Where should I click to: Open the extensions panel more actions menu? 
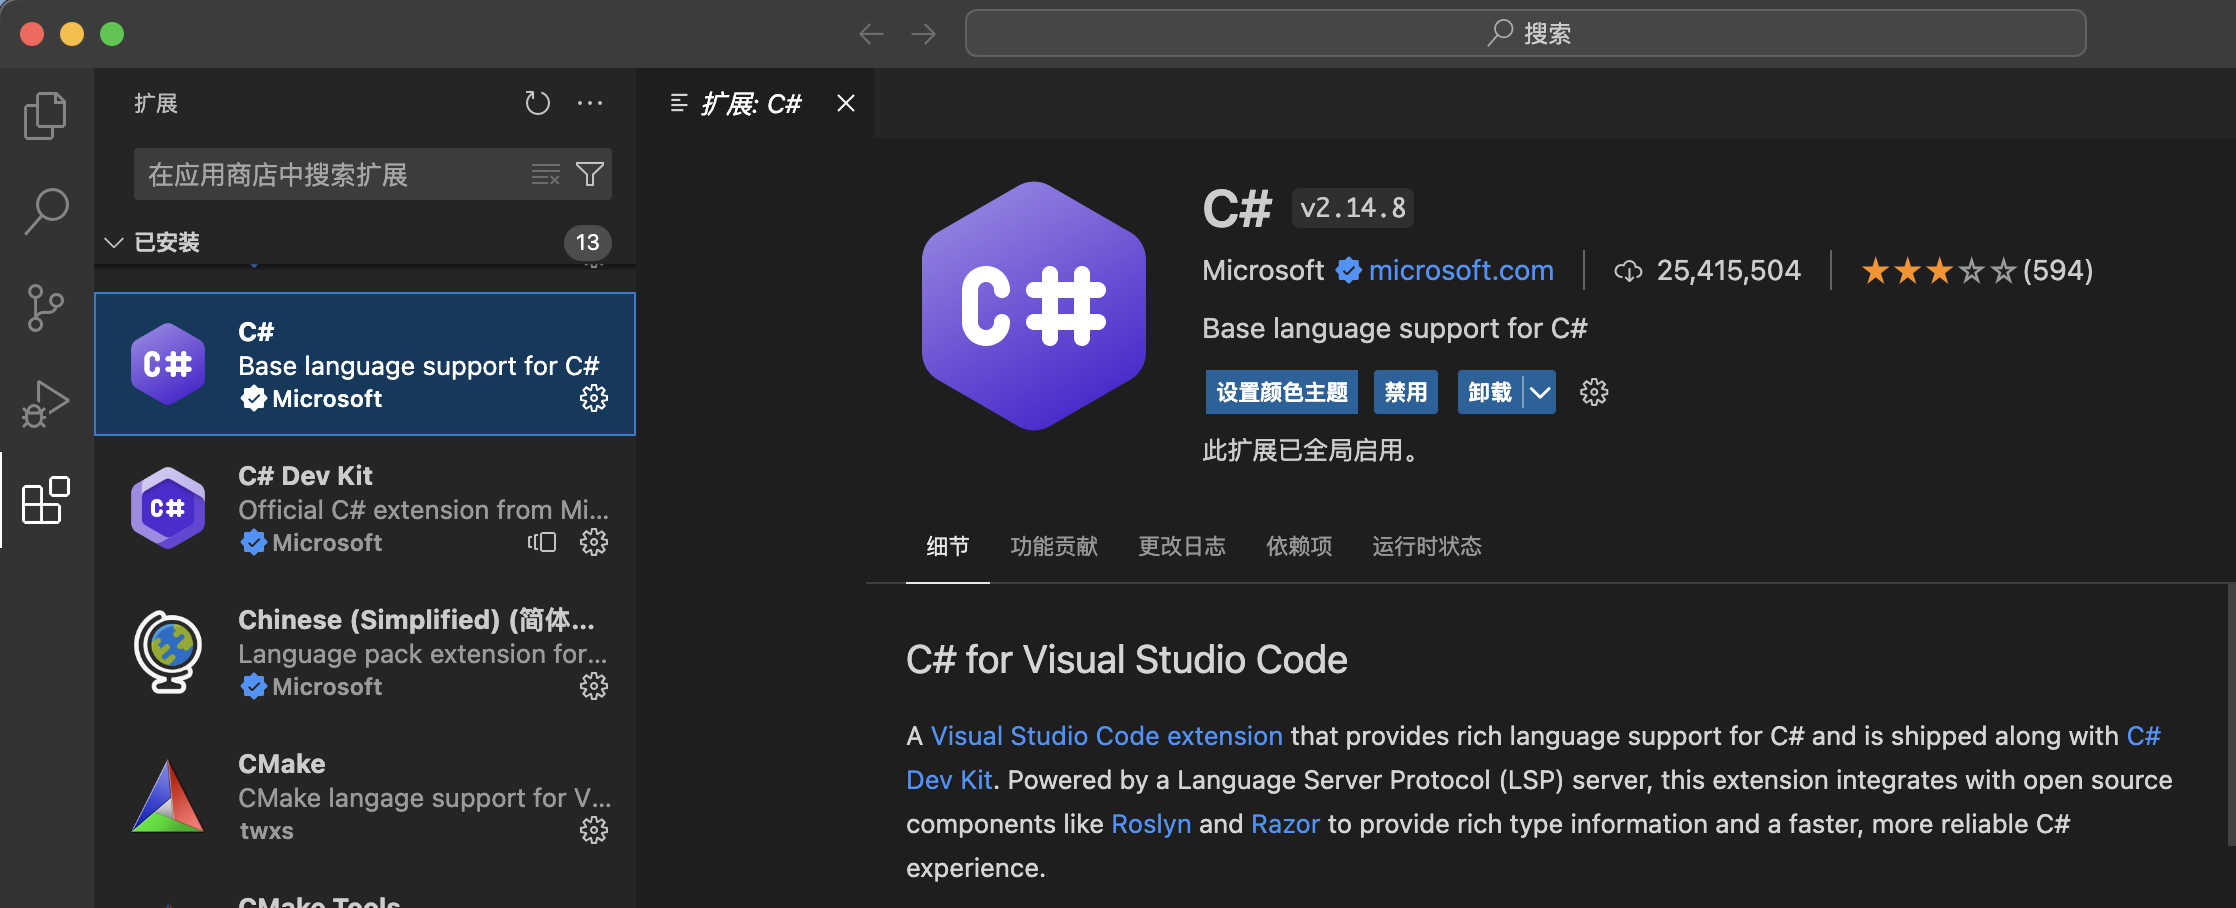pyautogui.click(x=590, y=103)
